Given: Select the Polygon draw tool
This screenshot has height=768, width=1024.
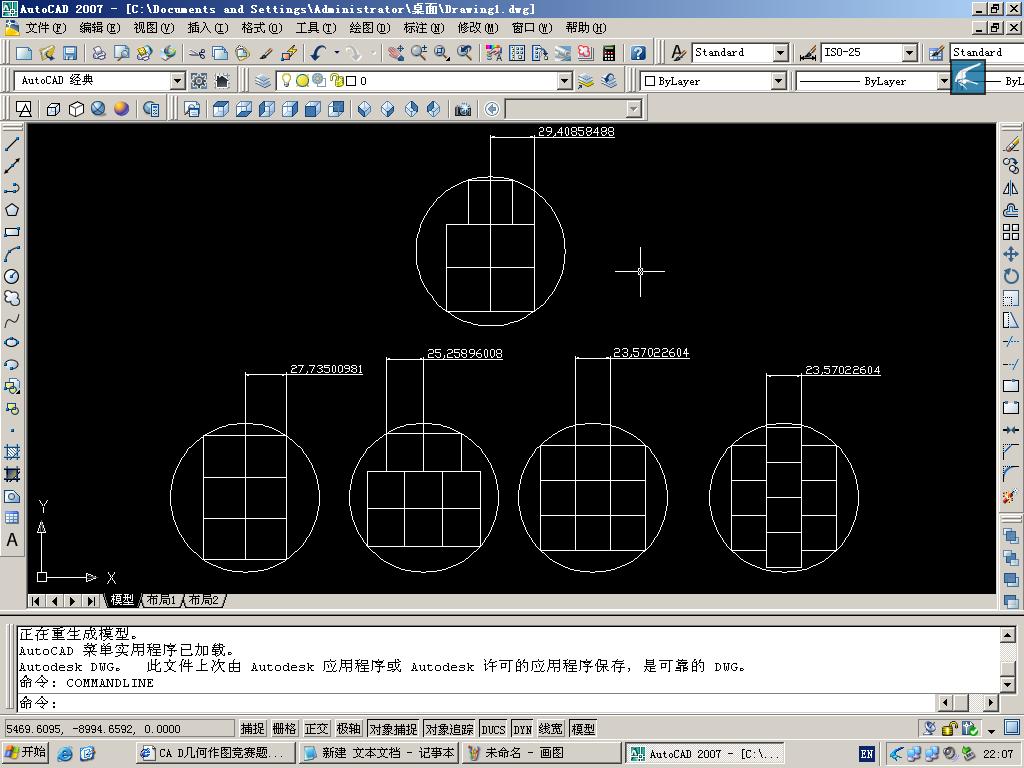Looking at the screenshot, I should click(x=12, y=210).
